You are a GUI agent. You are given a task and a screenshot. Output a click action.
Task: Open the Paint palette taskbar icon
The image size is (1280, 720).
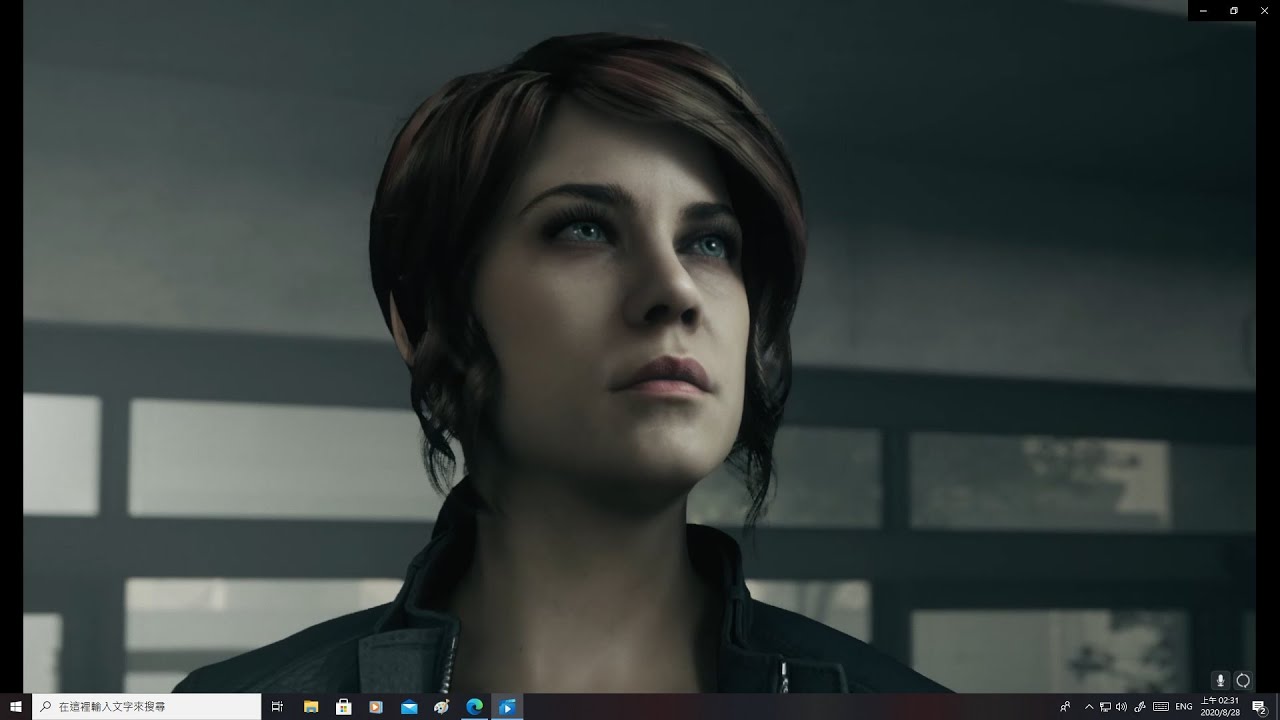pos(441,706)
